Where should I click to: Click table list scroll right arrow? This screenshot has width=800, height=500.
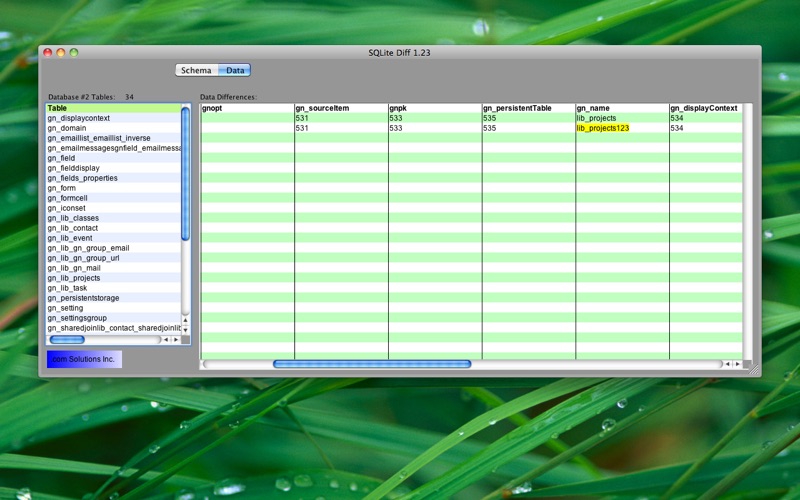(x=176, y=340)
